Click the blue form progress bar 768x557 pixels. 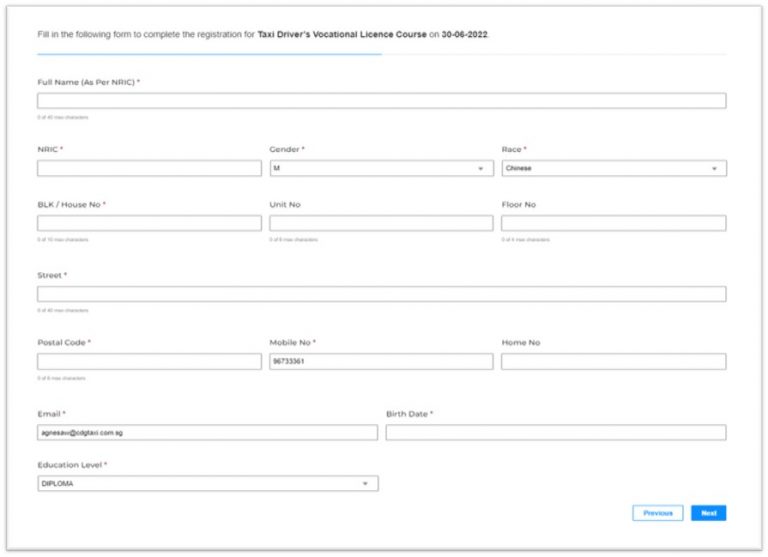[x=209, y=54]
